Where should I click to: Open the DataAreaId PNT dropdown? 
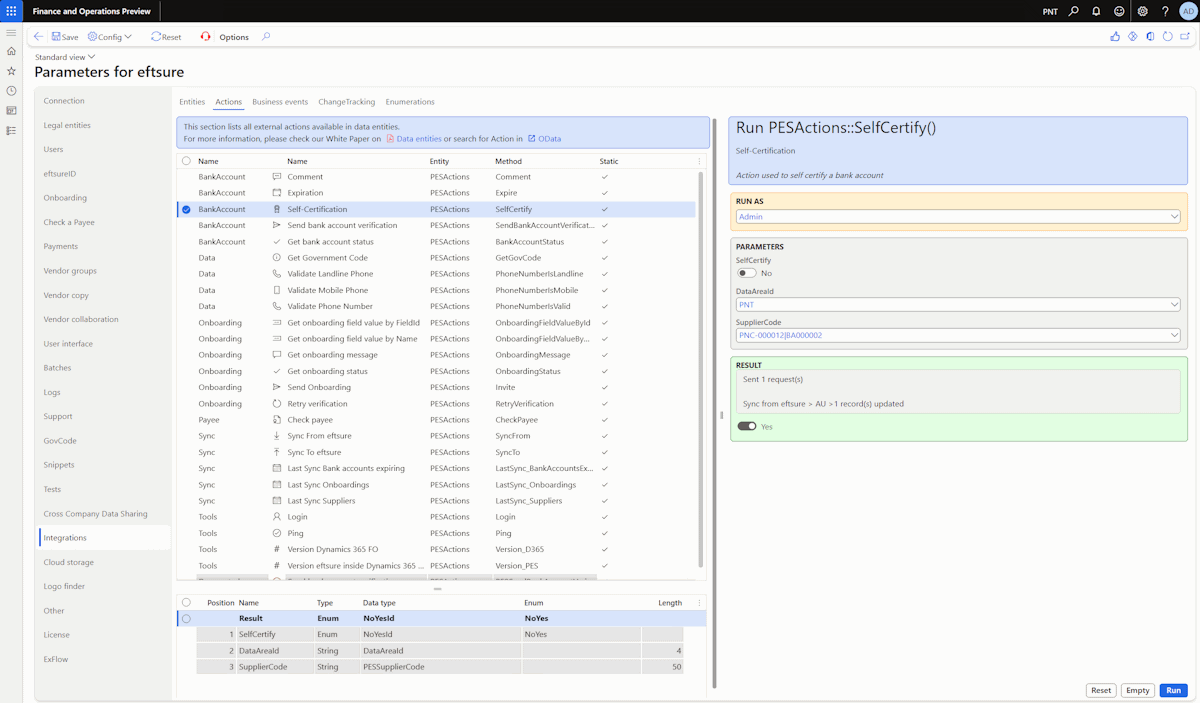[x=958, y=305]
